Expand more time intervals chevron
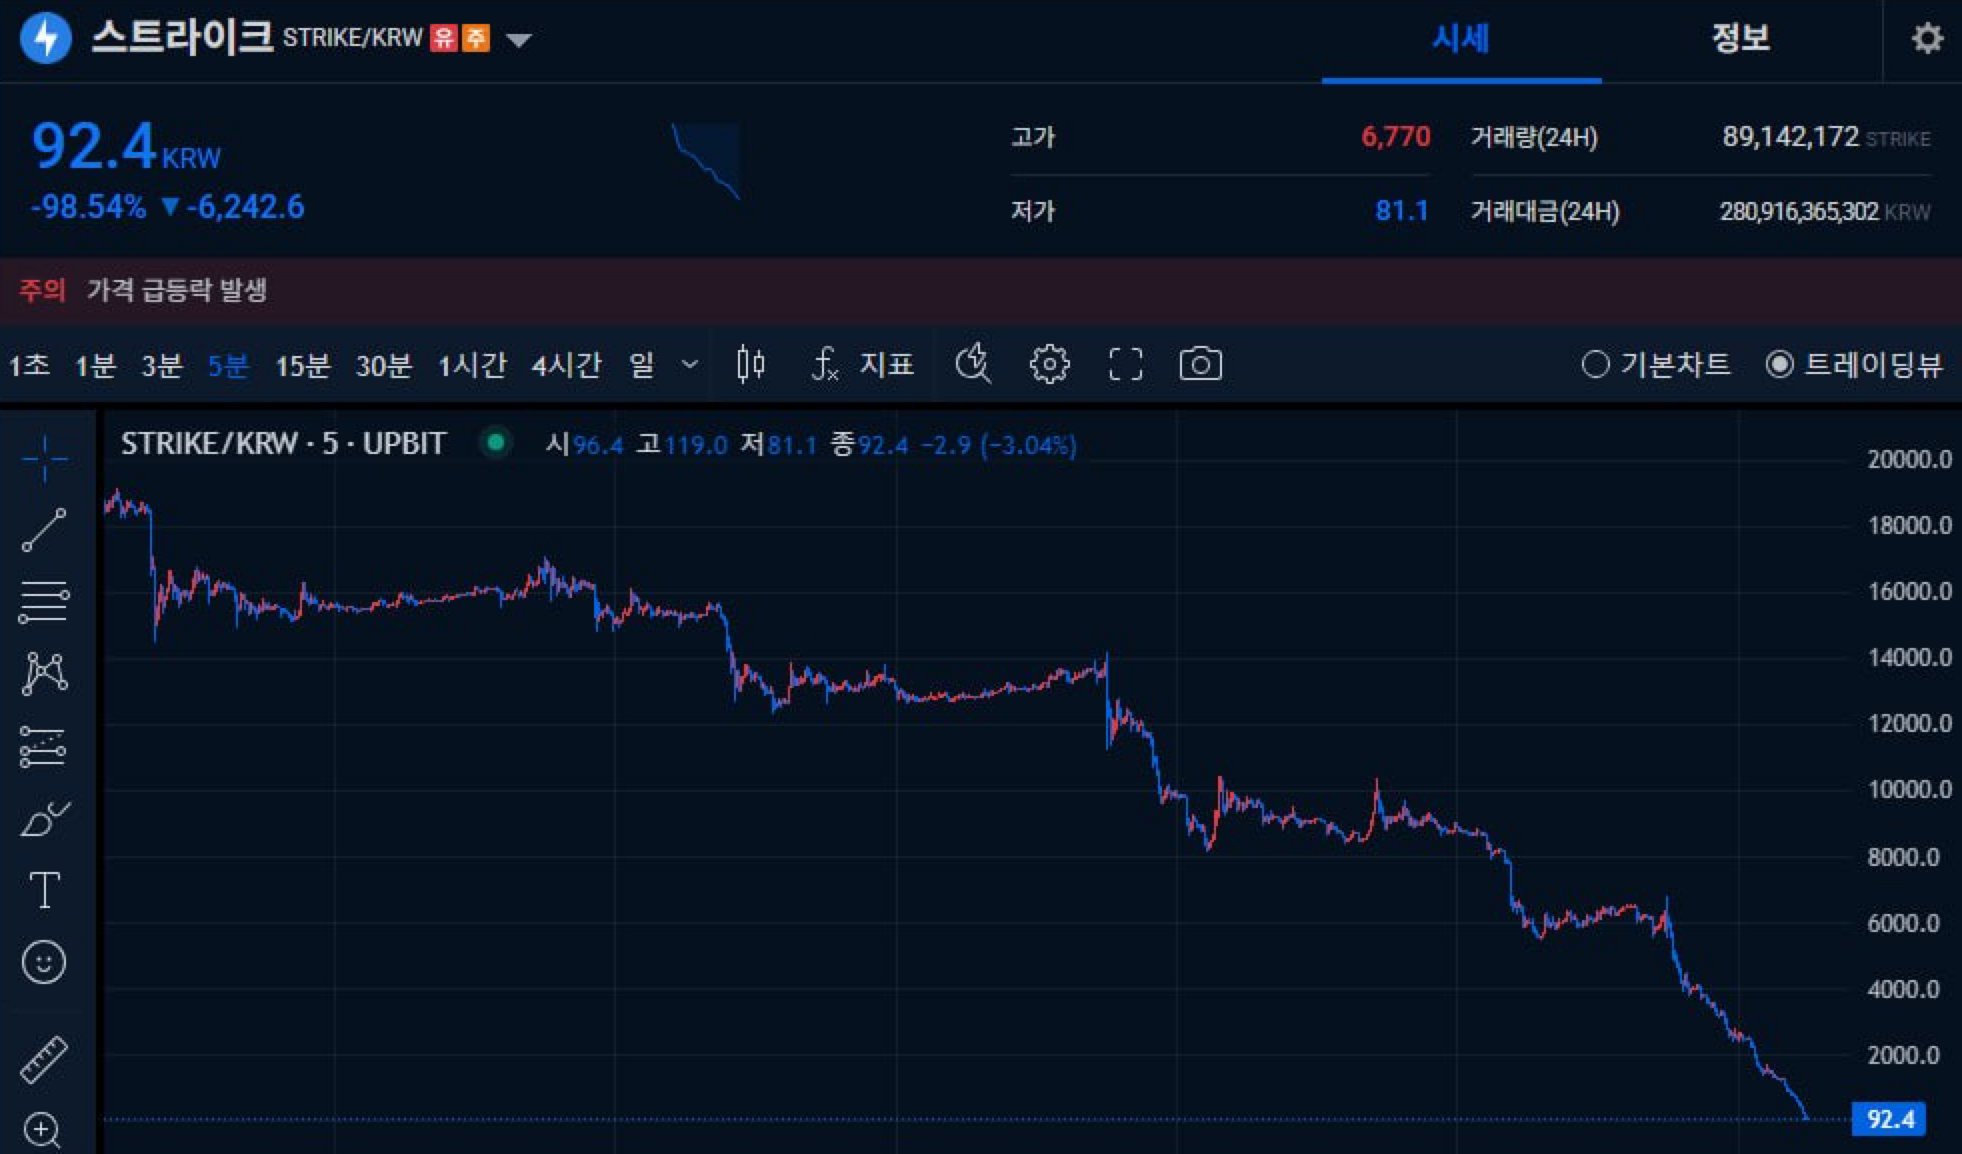 point(689,364)
